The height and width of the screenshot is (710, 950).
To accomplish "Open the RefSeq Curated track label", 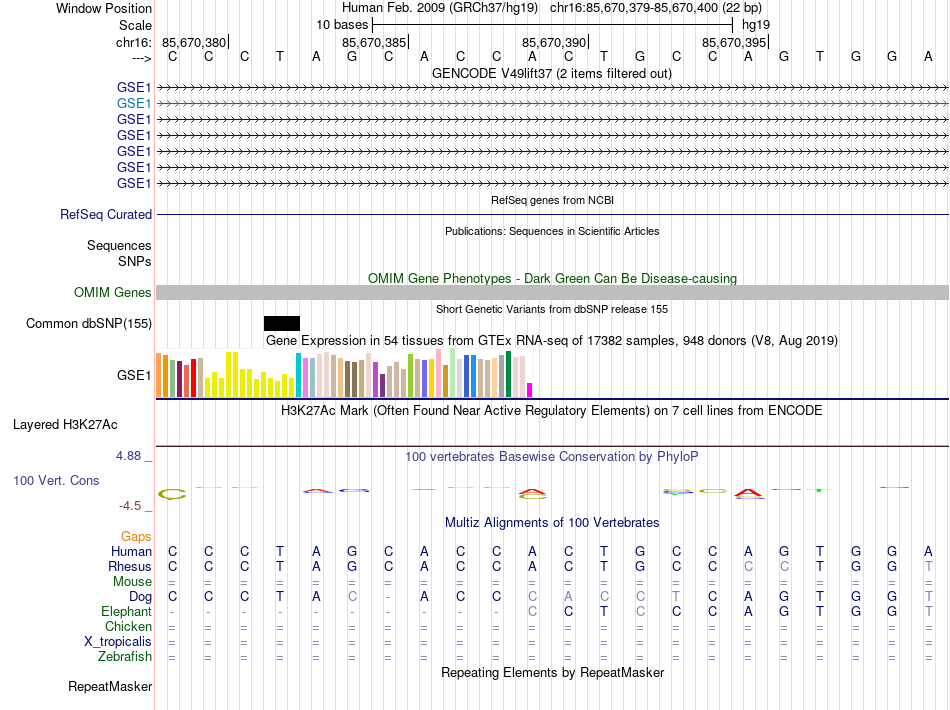I will [106, 214].
